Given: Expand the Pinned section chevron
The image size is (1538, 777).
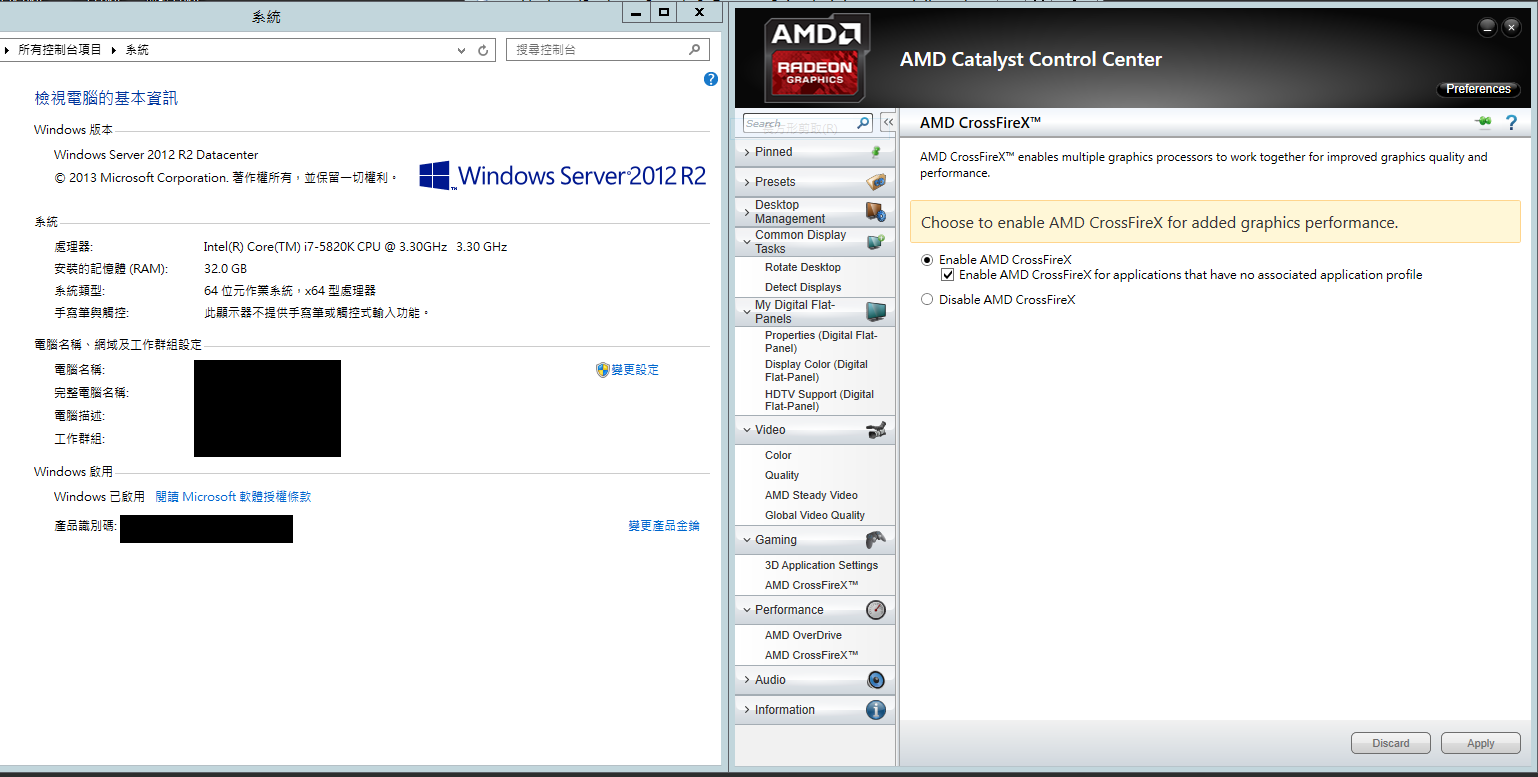Looking at the screenshot, I should [x=747, y=152].
